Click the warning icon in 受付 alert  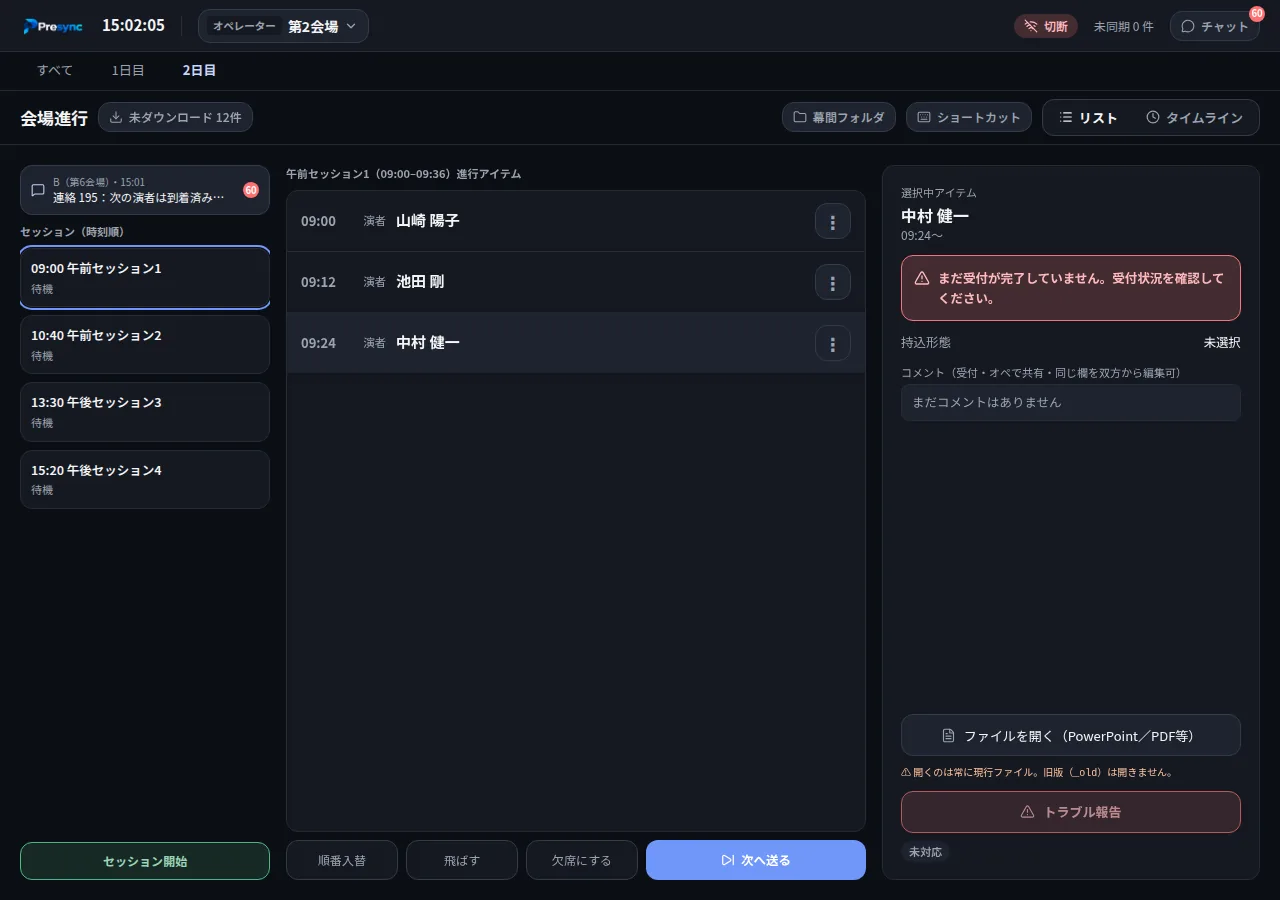pos(922,278)
